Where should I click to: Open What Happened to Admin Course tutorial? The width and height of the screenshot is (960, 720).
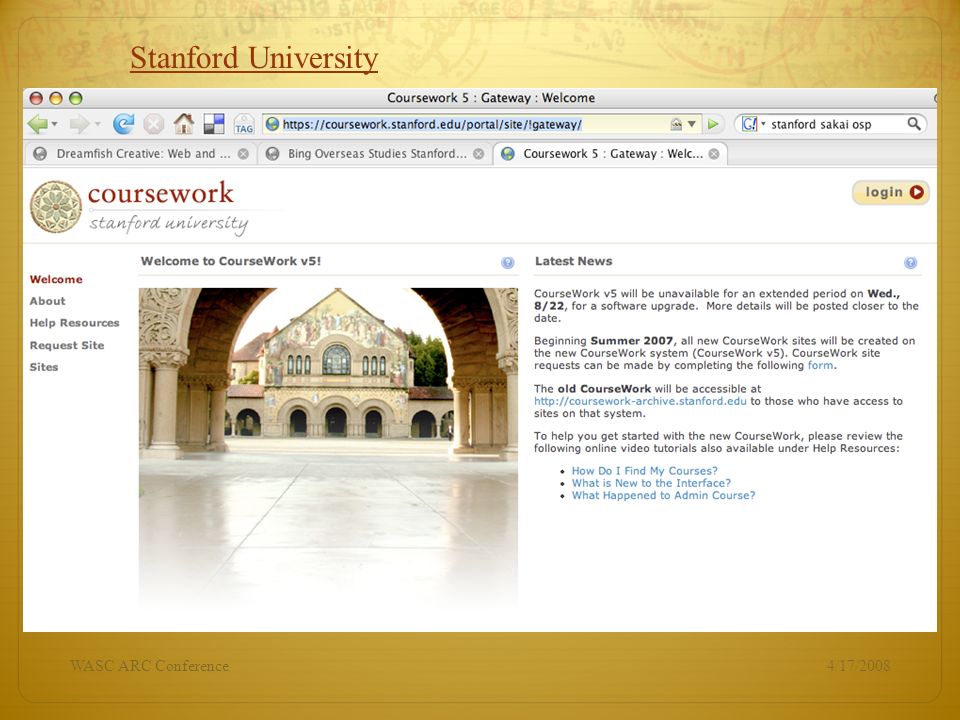(663, 495)
